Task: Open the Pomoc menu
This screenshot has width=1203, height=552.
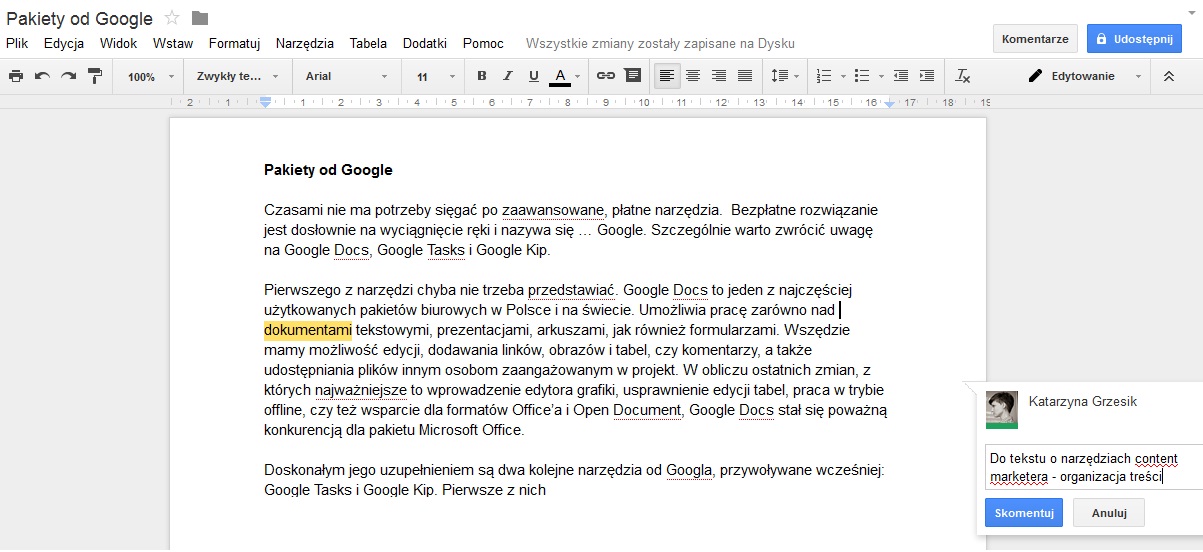Action: coord(483,44)
